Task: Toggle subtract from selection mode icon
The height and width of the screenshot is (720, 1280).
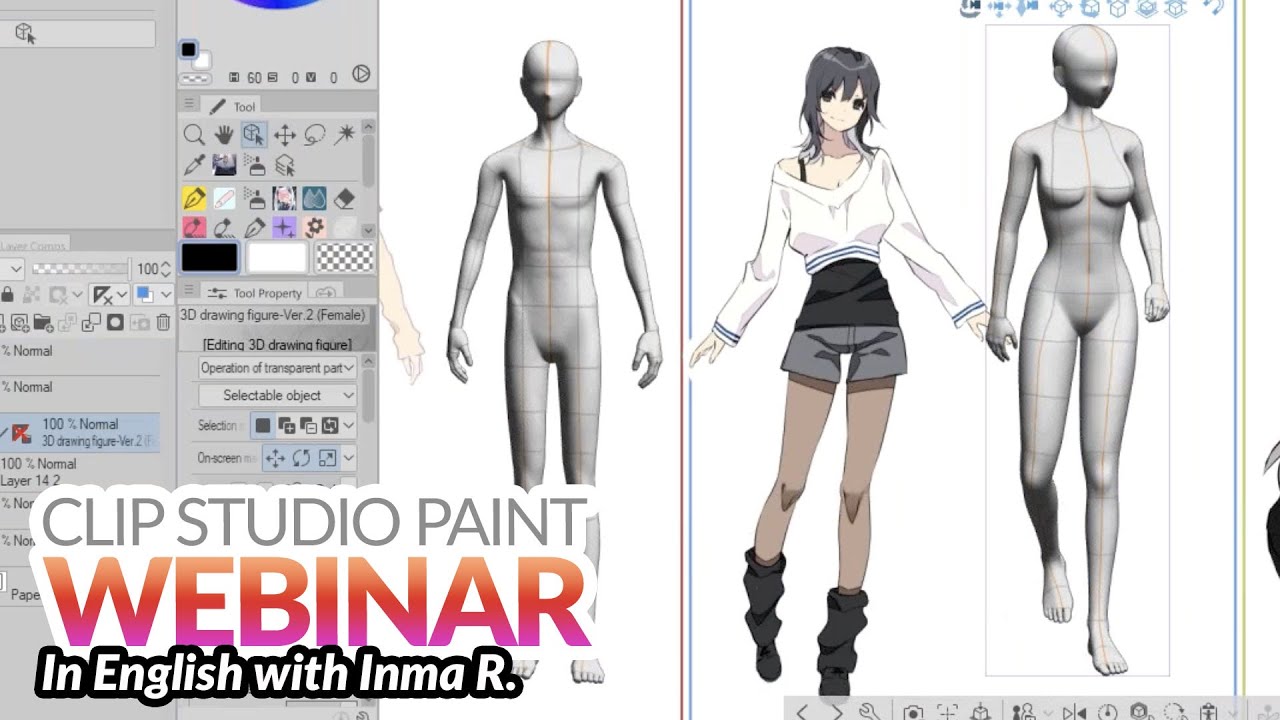Action: [x=308, y=426]
